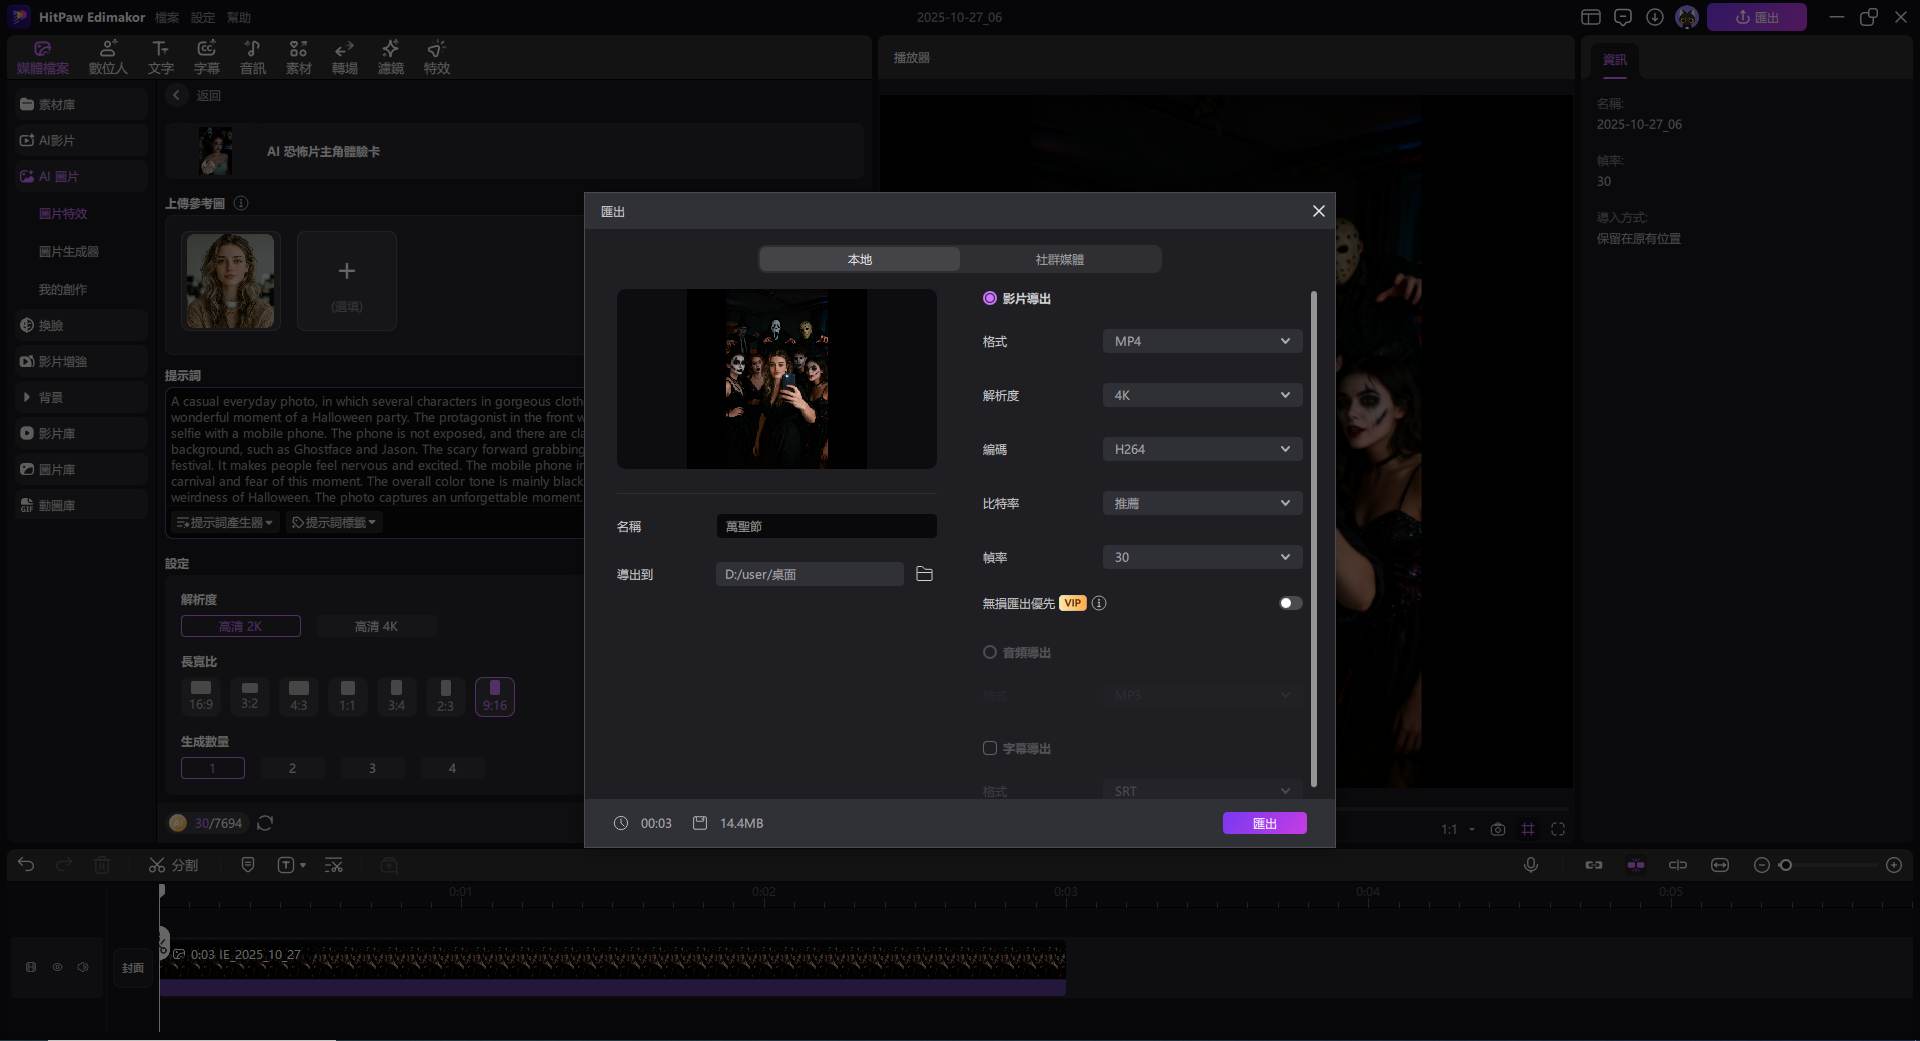This screenshot has height=1041, width=1920.
Task: Select the 高清 4K resolution button
Action: point(376,626)
